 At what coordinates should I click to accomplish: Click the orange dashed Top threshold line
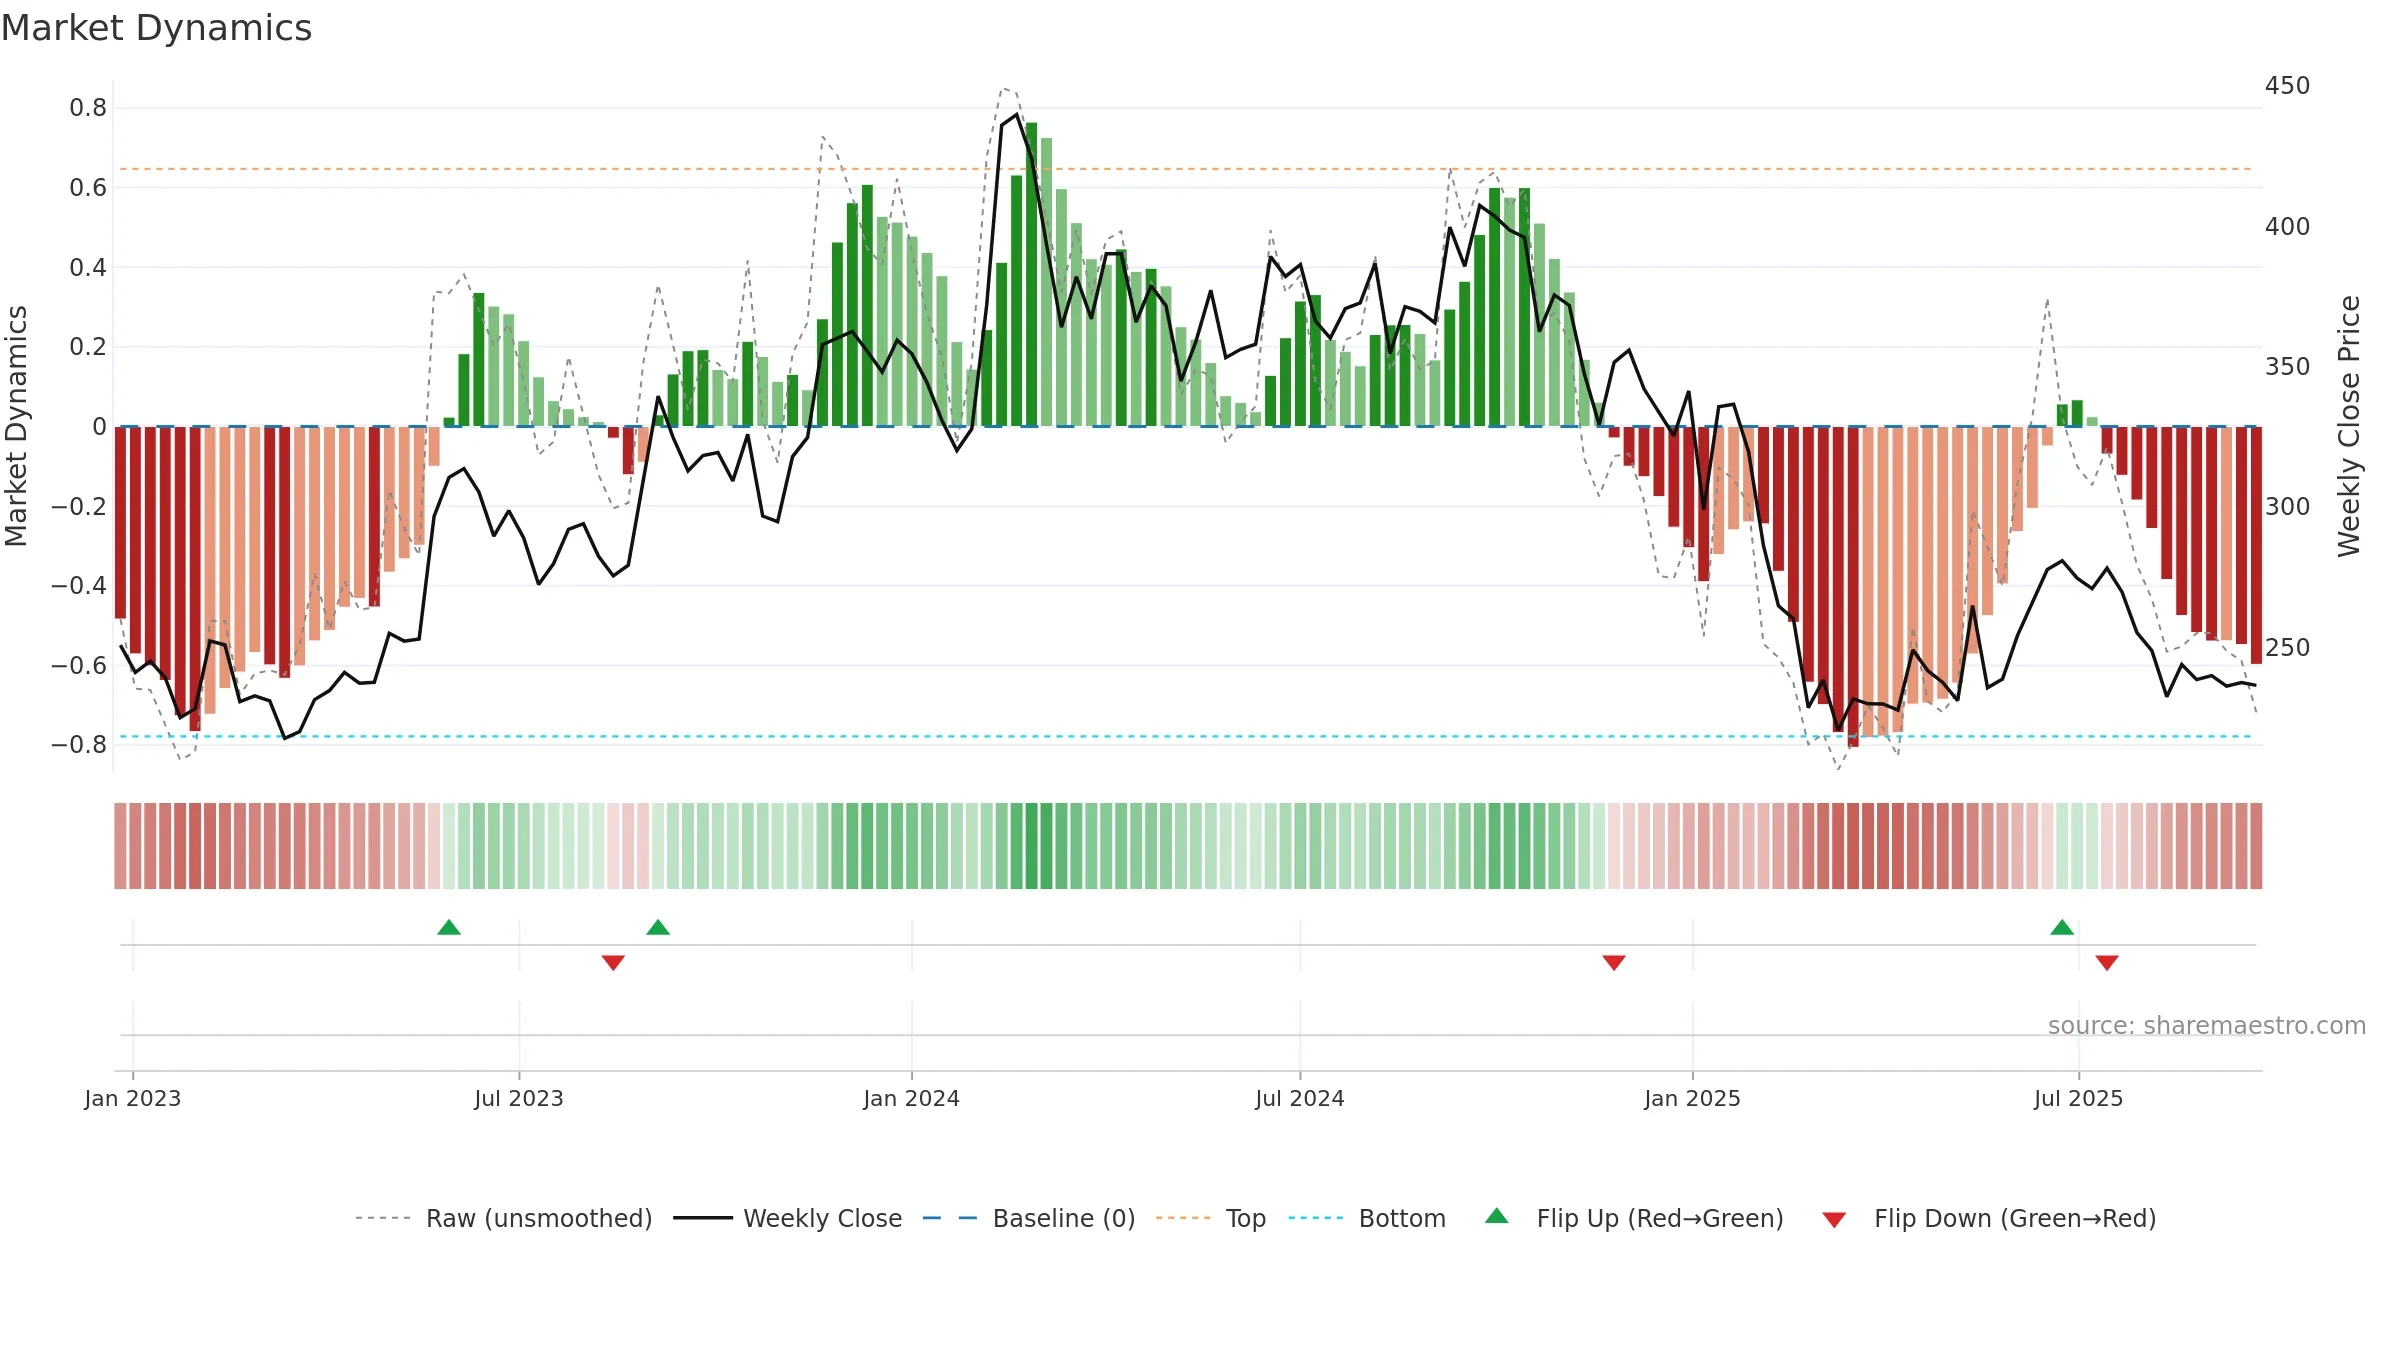point(1186,169)
